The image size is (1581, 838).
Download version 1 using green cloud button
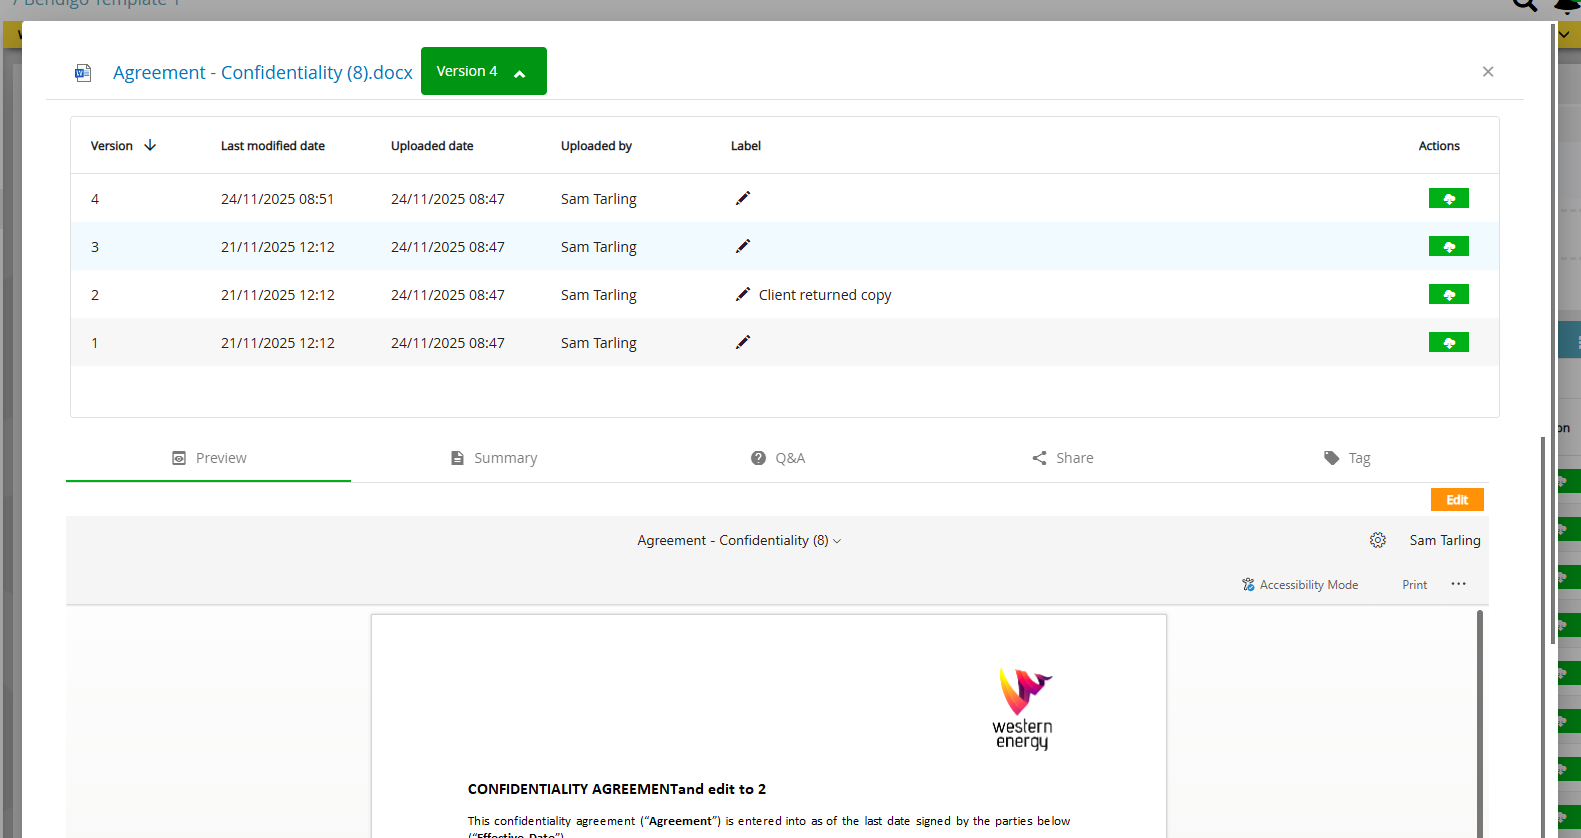click(1448, 343)
